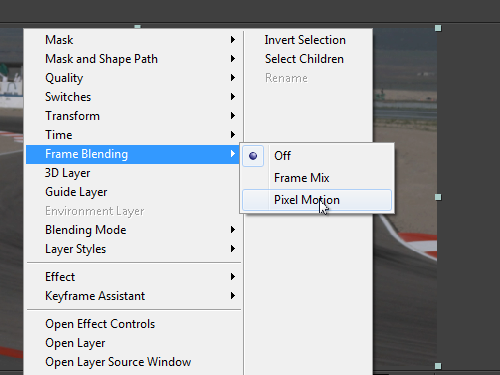Open the Layer Styles submenu
Image resolution: width=500 pixels, height=375 pixels.
(x=133, y=249)
